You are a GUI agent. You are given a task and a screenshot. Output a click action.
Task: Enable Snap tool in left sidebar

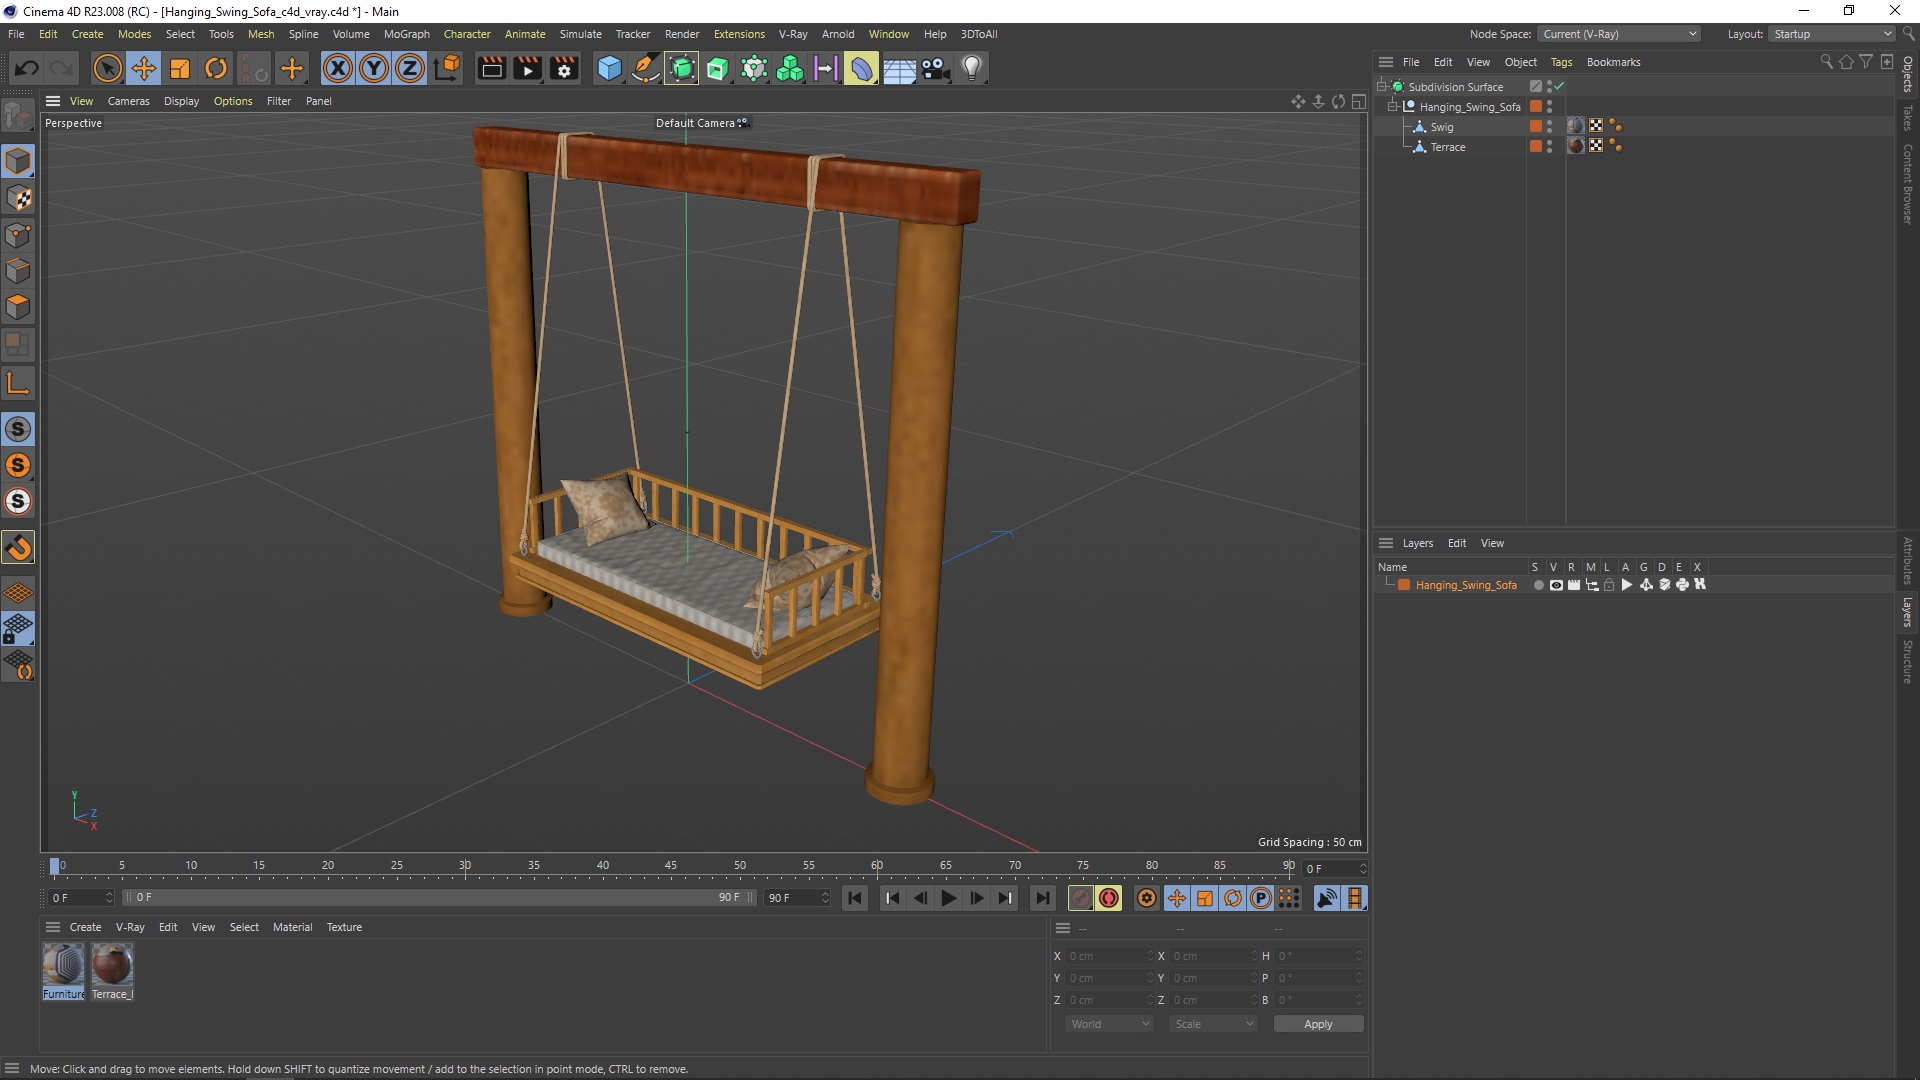click(x=18, y=547)
